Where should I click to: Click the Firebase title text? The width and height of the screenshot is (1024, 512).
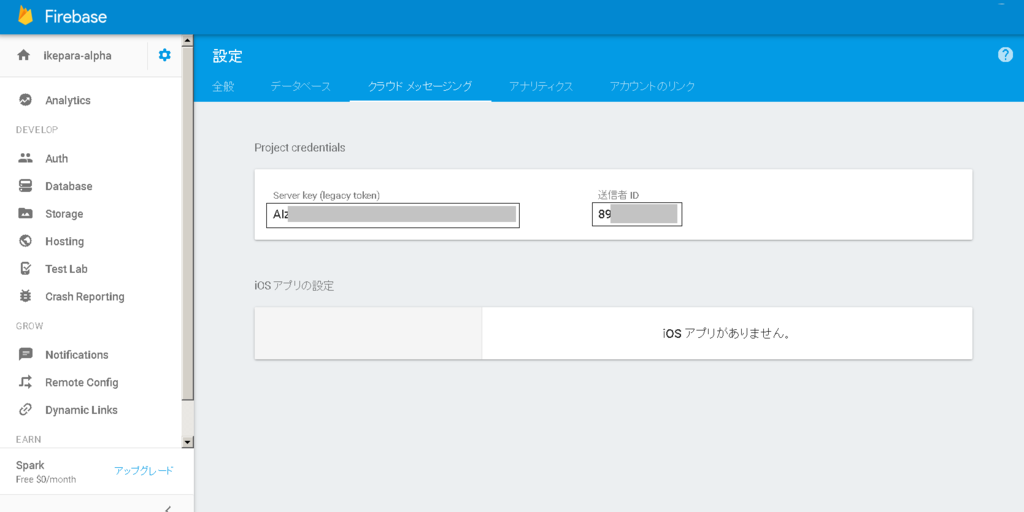coord(76,17)
